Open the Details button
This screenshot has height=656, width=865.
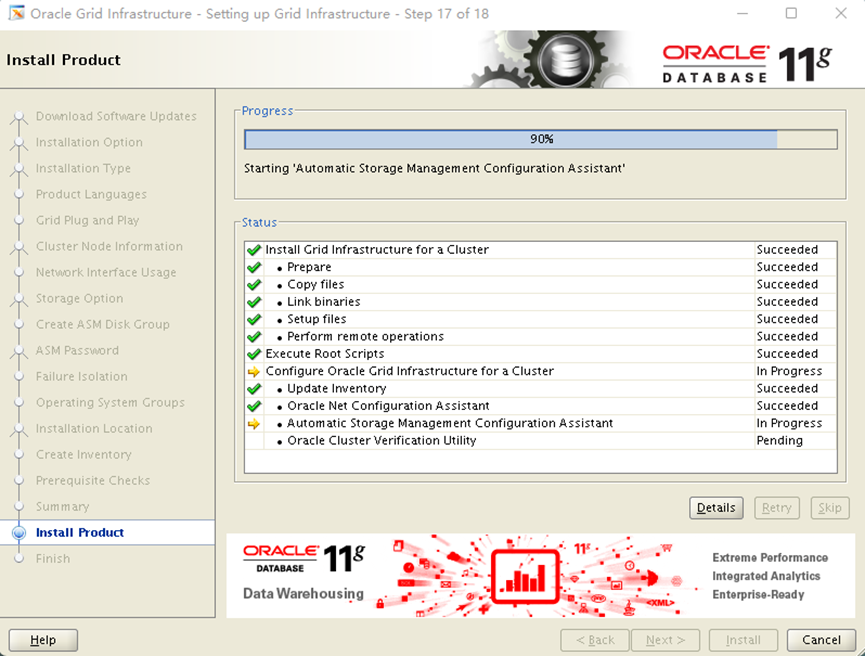click(716, 508)
